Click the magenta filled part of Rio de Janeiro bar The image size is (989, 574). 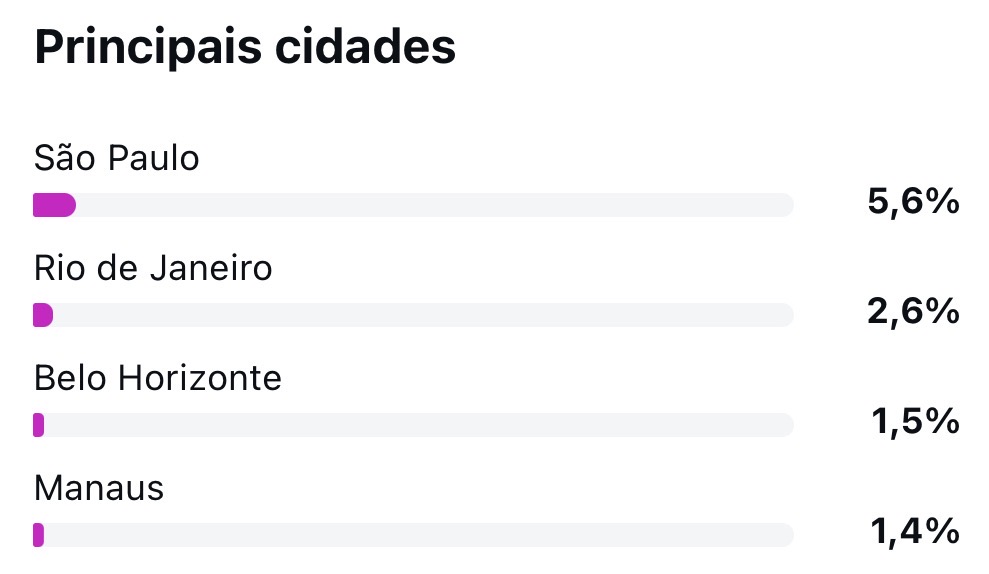(x=43, y=315)
